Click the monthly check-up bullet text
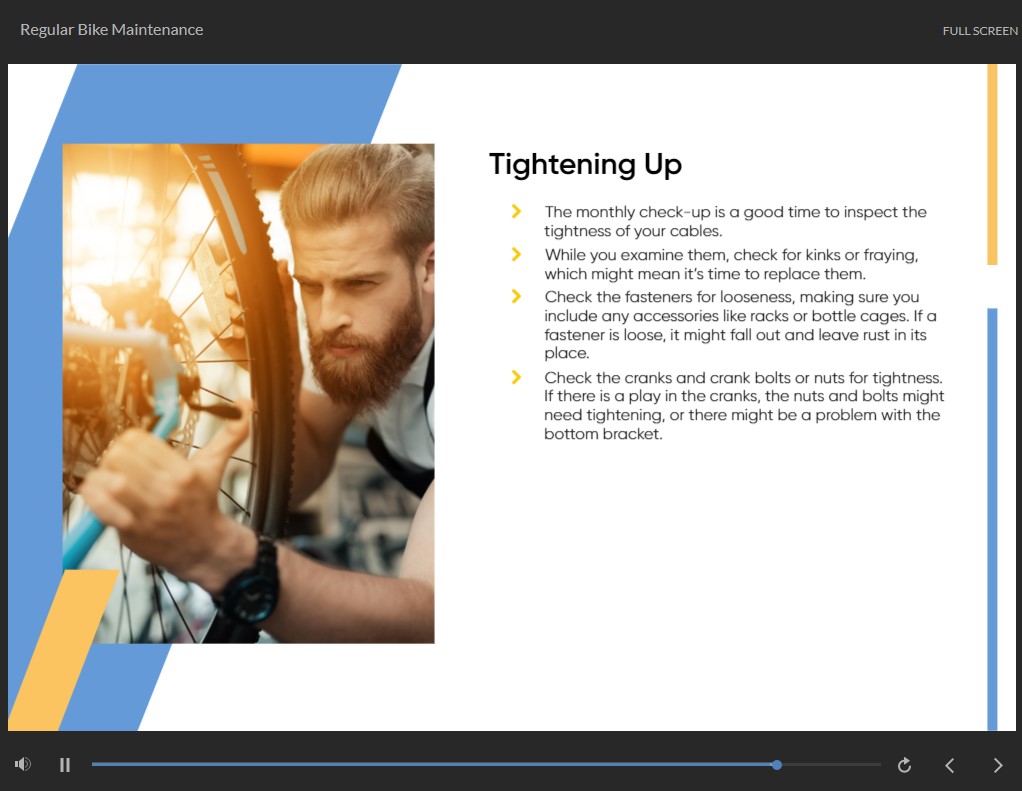This screenshot has height=791, width=1022. [735, 222]
